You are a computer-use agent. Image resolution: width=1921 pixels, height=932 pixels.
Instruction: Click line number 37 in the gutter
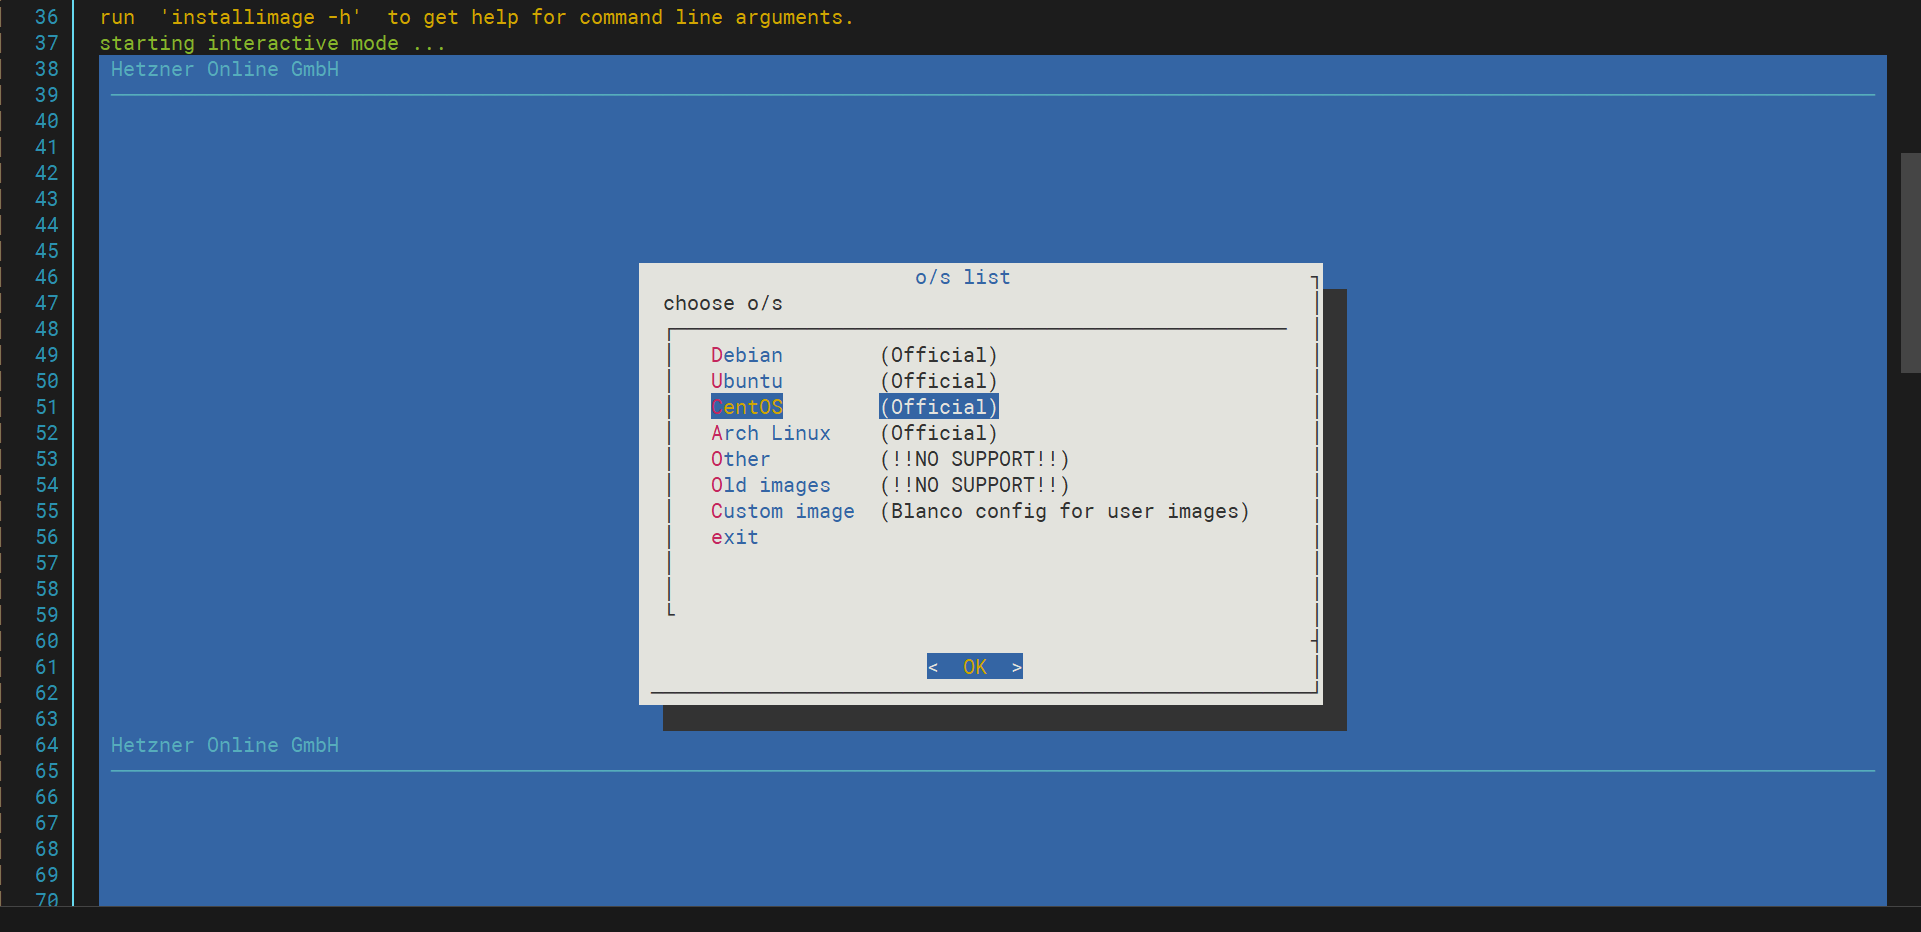coord(47,43)
